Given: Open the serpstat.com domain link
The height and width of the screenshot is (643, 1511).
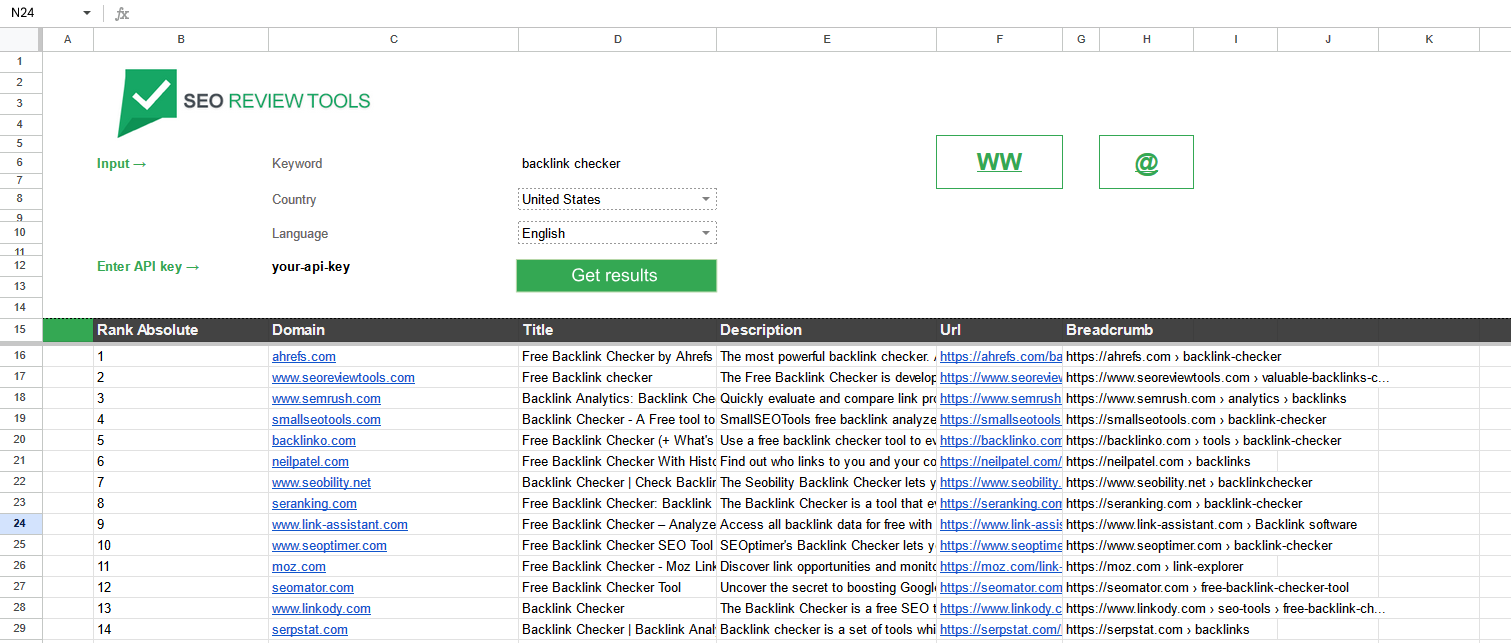Looking at the screenshot, I should click(310, 629).
